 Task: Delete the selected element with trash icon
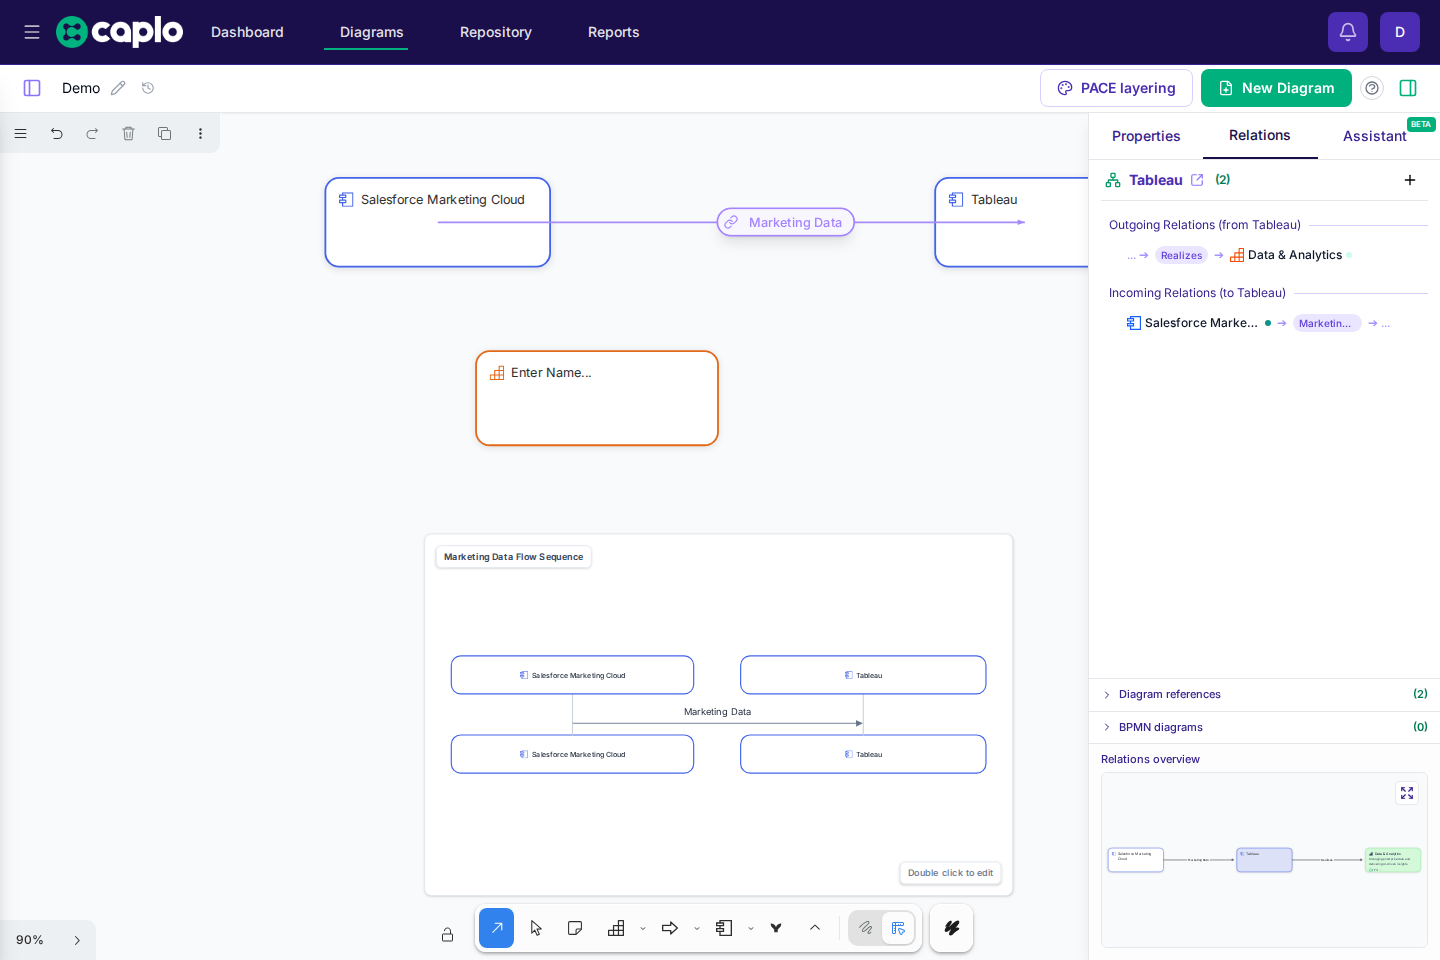[x=128, y=133]
